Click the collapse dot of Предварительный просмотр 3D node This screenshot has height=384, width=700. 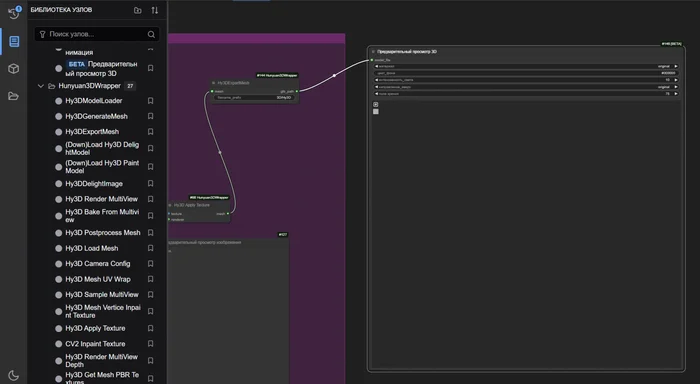click(x=373, y=52)
